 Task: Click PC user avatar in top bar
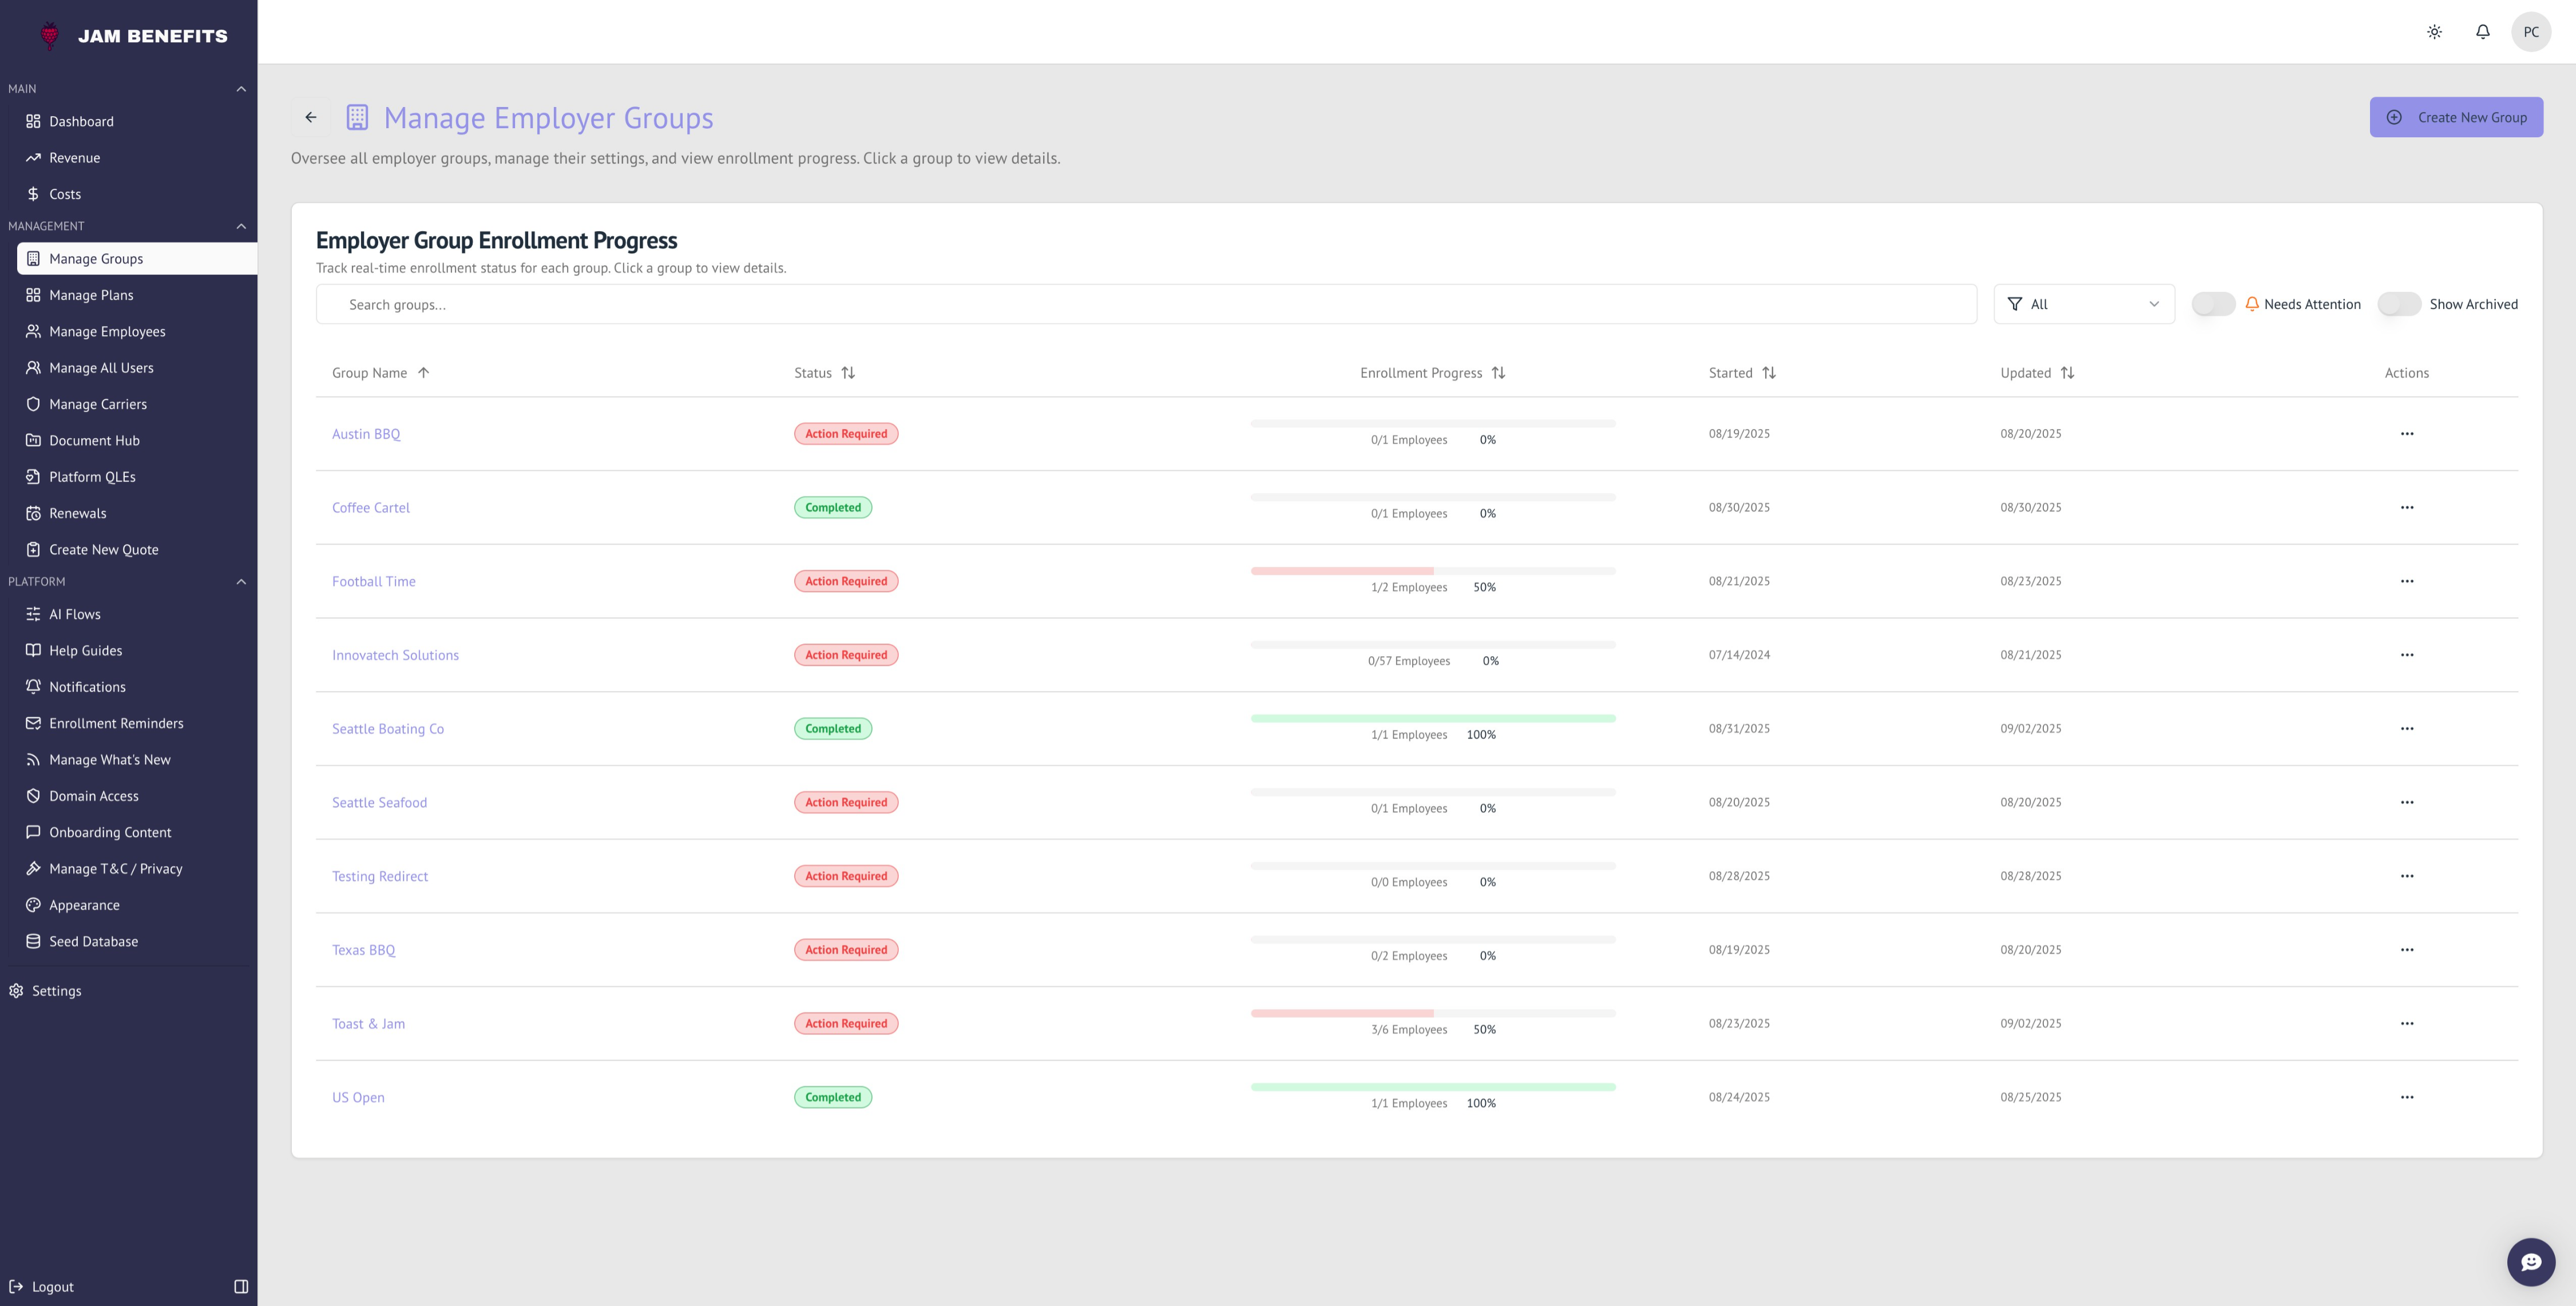coord(2530,32)
